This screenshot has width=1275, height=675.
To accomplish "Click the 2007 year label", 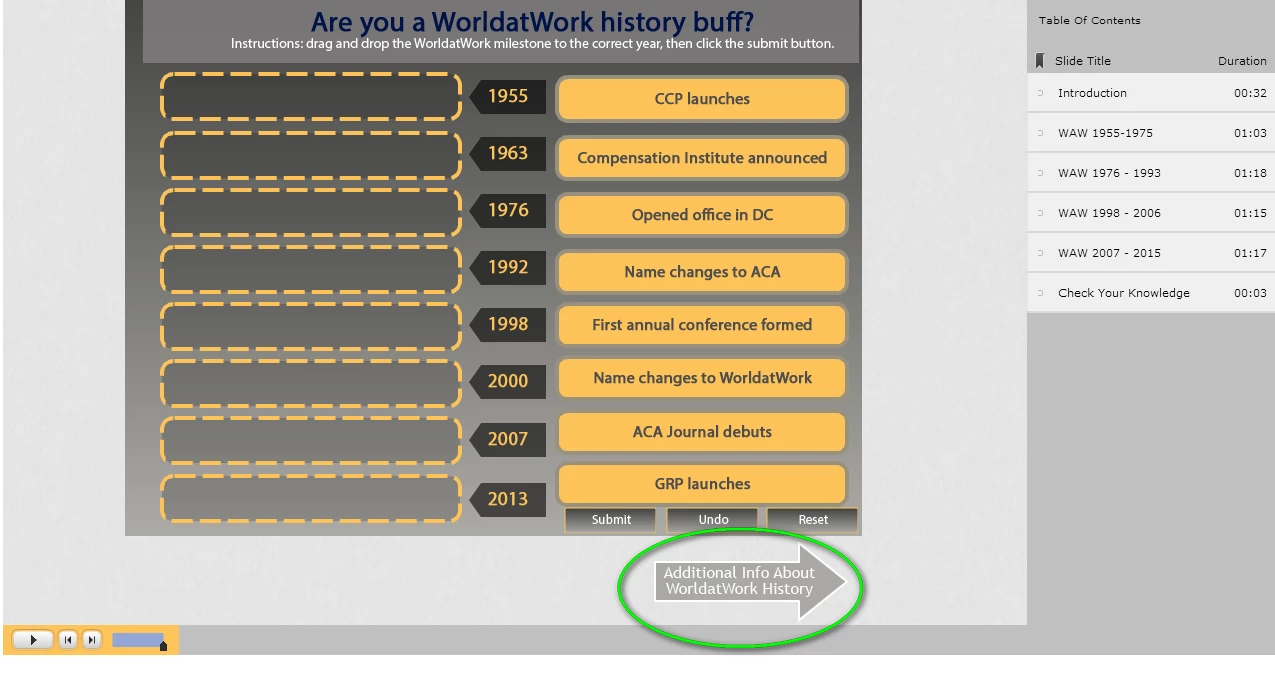I will 508,440.
